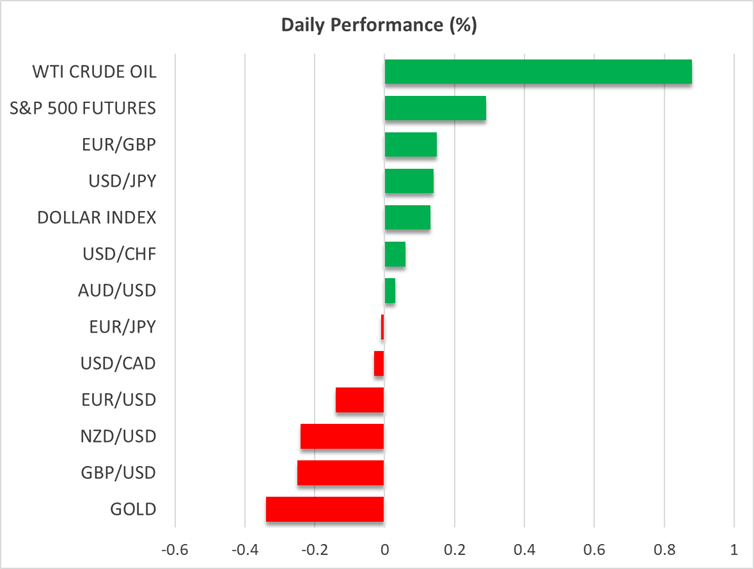Select the GOLD category label
This screenshot has height=569, width=754.
click(x=132, y=509)
